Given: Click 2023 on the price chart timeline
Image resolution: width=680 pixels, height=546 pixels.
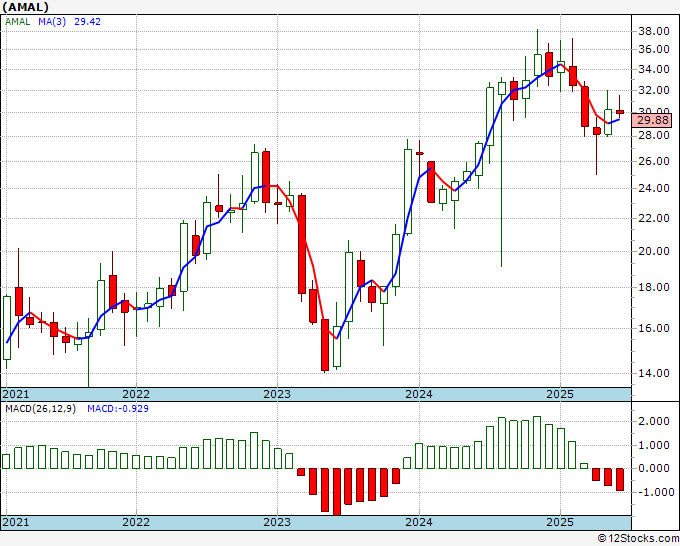Looking at the screenshot, I should (277, 394).
